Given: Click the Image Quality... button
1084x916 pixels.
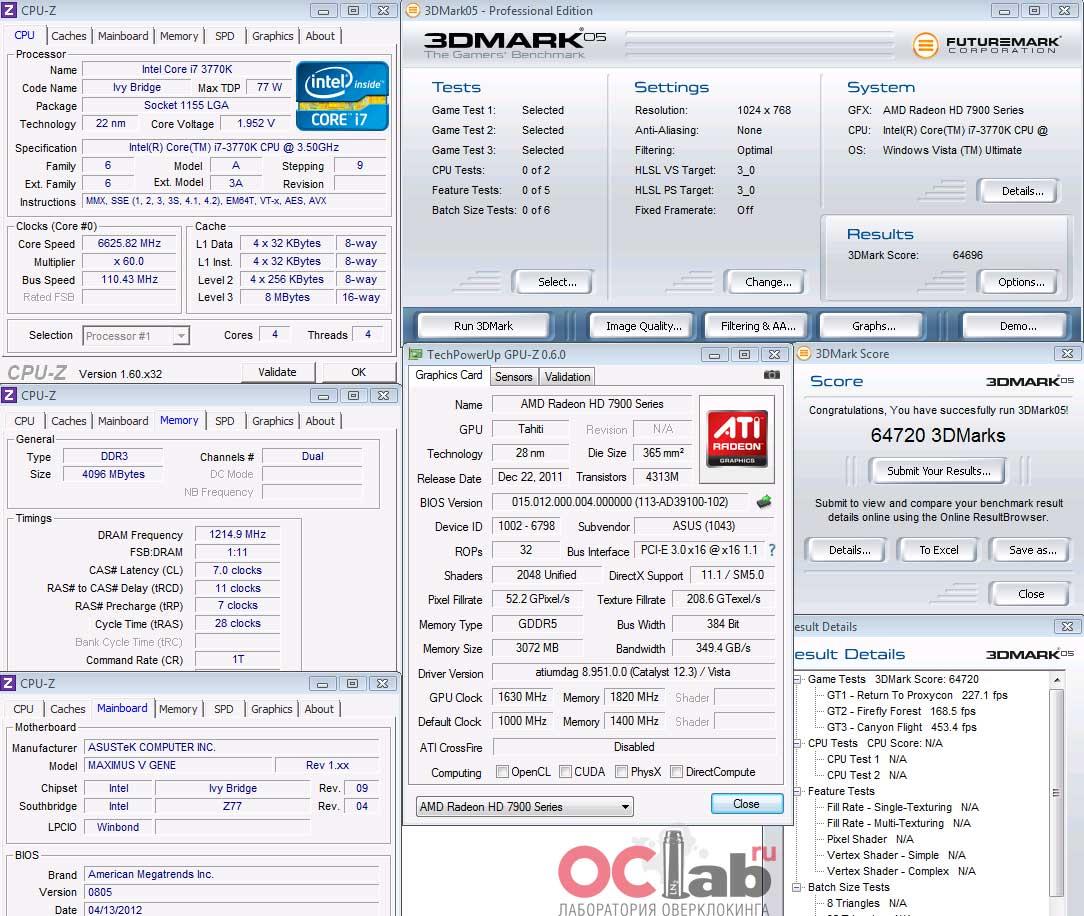Looking at the screenshot, I should [x=644, y=326].
